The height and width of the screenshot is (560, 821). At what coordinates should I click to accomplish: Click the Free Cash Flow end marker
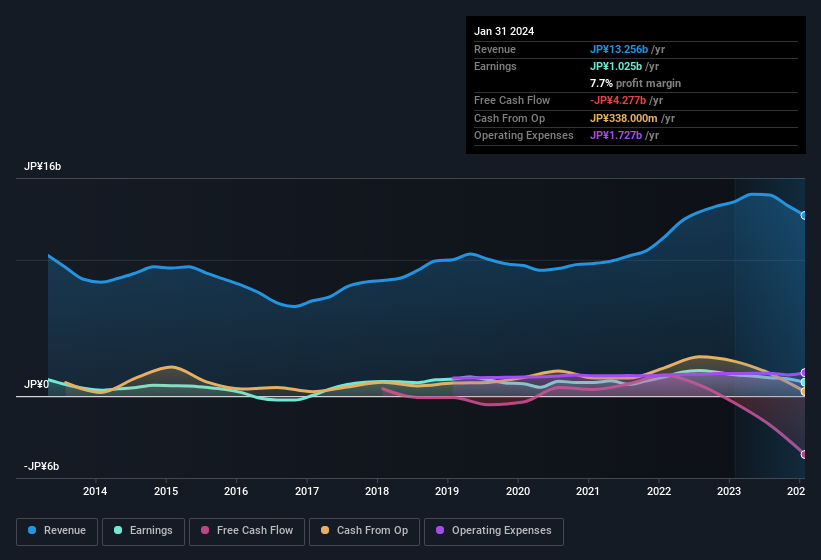point(803,454)
